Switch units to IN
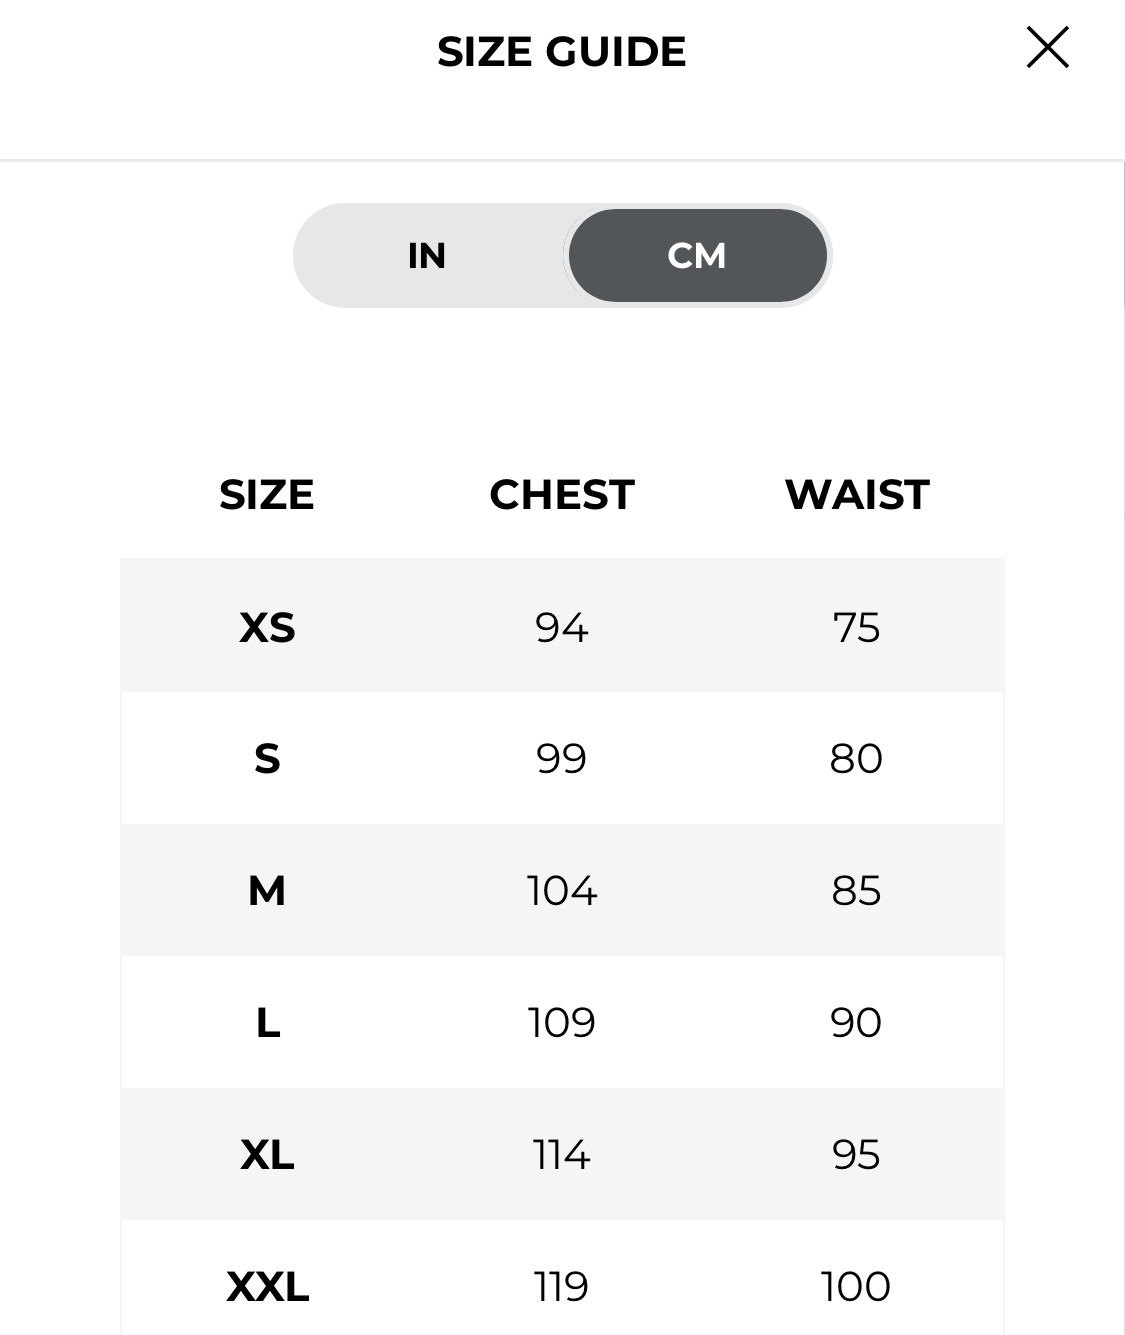1125x1335 pixels. pyautogui.click(x=427, y=256)
